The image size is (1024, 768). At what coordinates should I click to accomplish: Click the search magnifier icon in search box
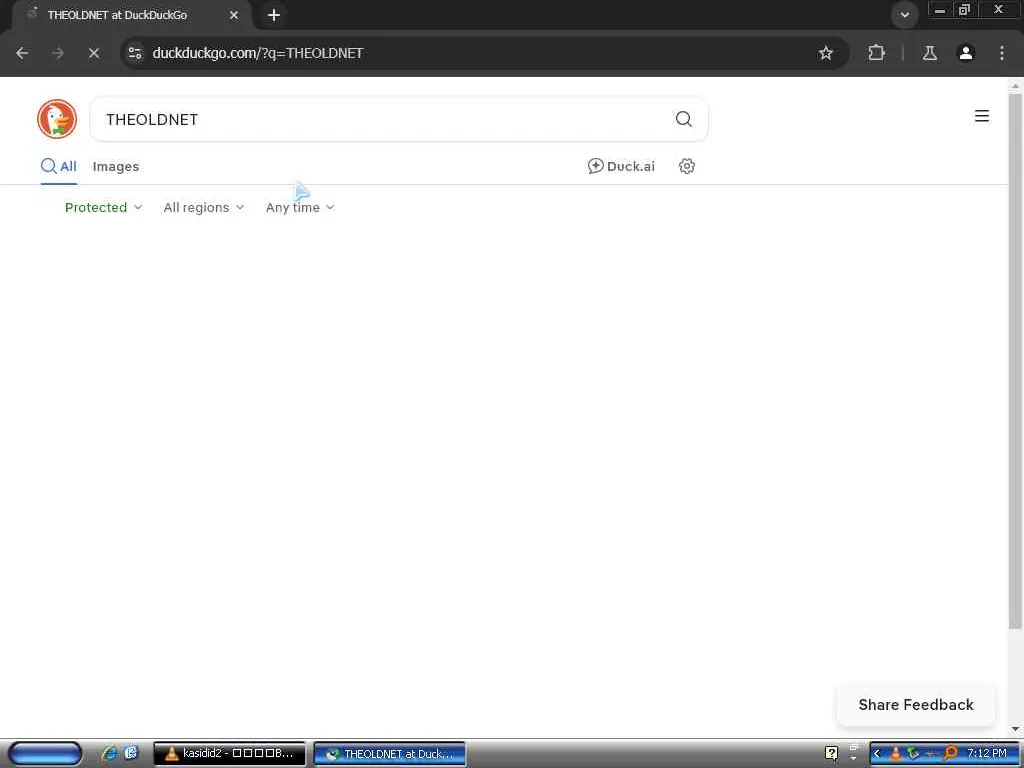coord(683,119)
